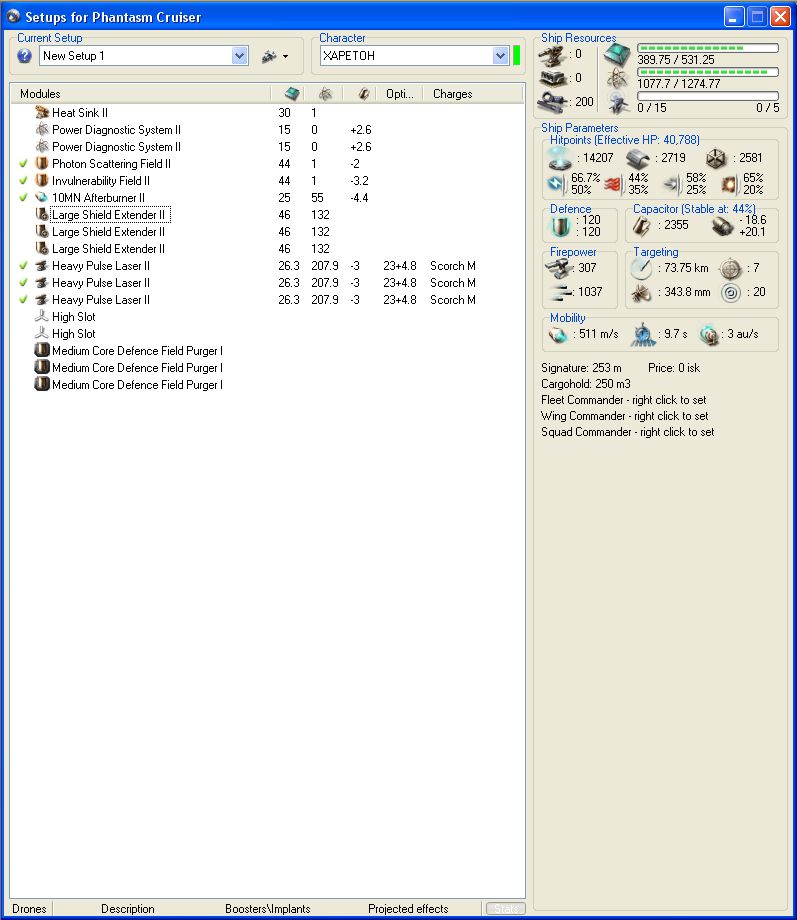Select the Heat Sink II module icon
Viewport: 797px width, 920px height.
(42, 112)
